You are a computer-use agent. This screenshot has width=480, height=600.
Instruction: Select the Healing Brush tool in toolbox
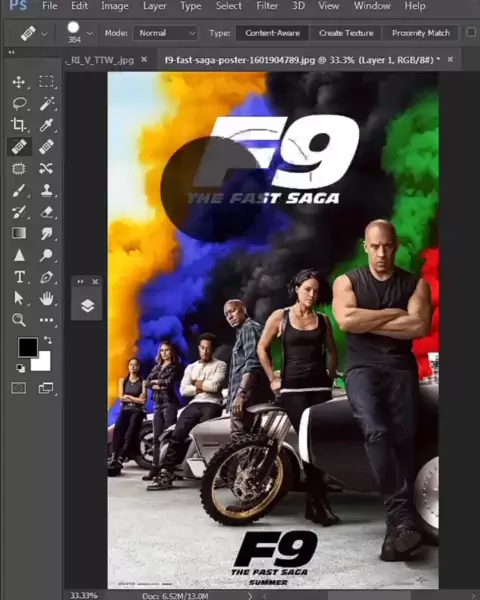pos(46,147)
